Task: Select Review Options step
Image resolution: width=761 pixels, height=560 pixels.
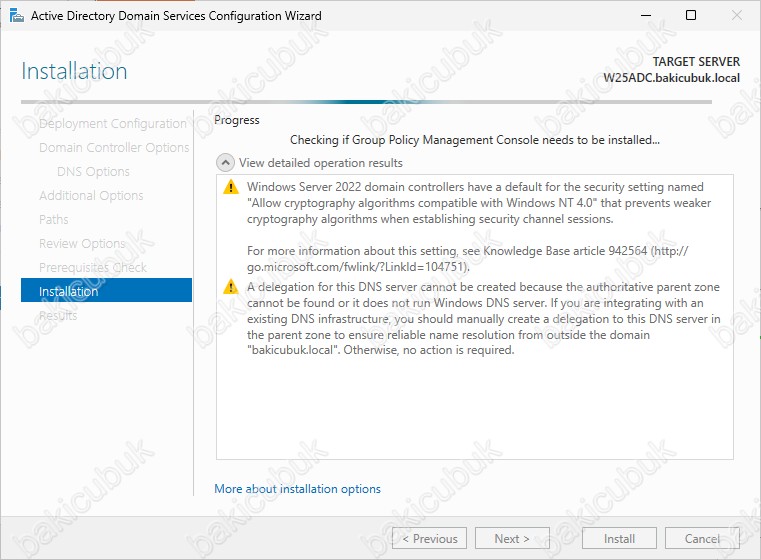Action: click(82, 244)
